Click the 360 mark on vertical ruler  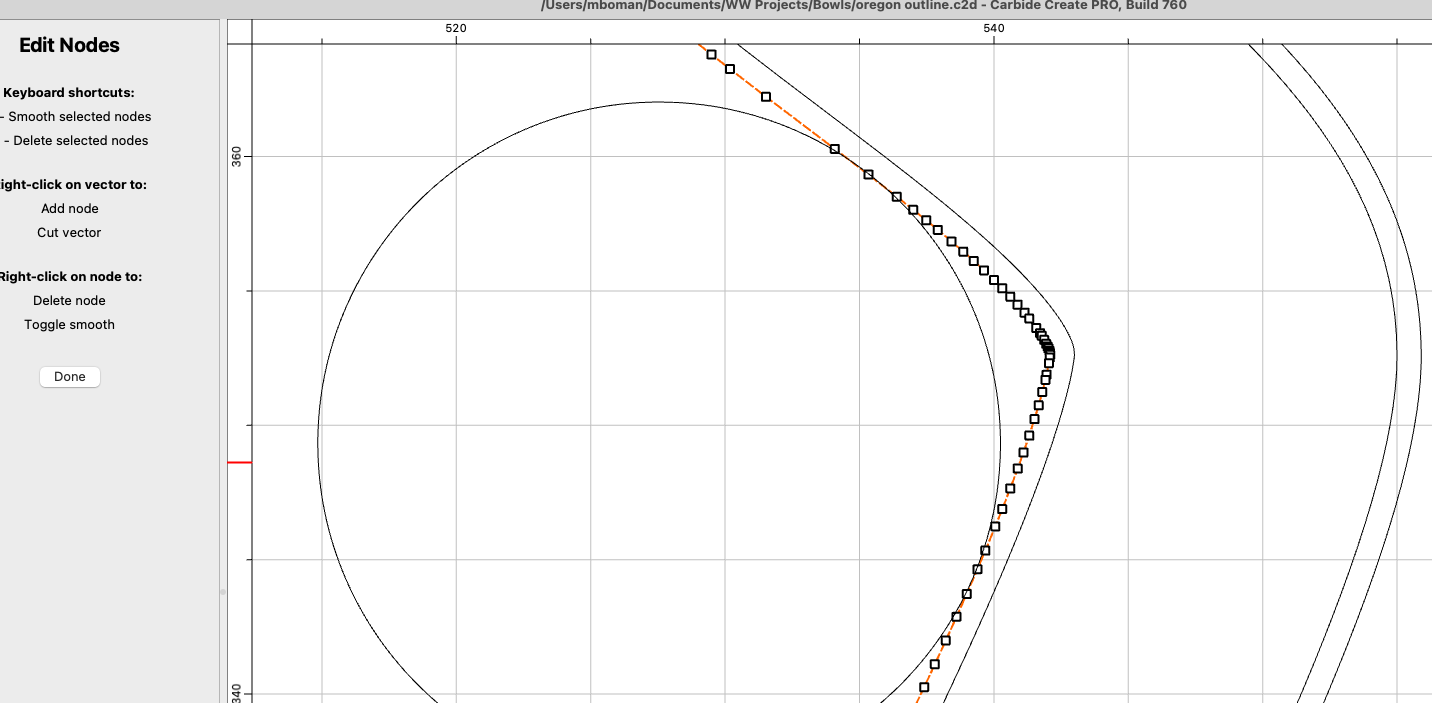[237, 156]
